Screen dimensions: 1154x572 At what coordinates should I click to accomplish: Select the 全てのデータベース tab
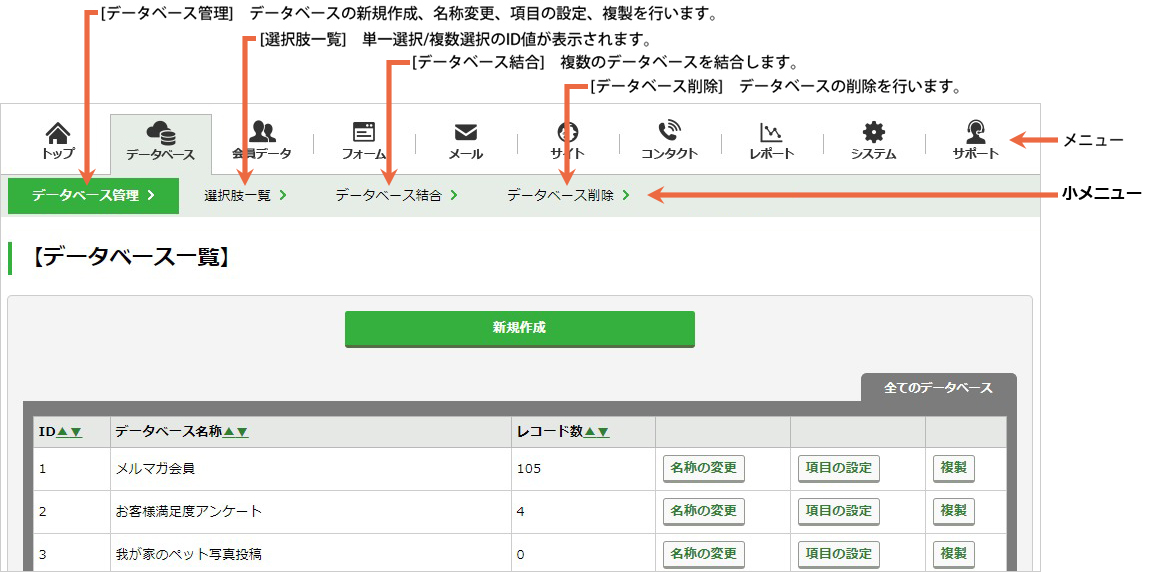(x=938, y=387)
